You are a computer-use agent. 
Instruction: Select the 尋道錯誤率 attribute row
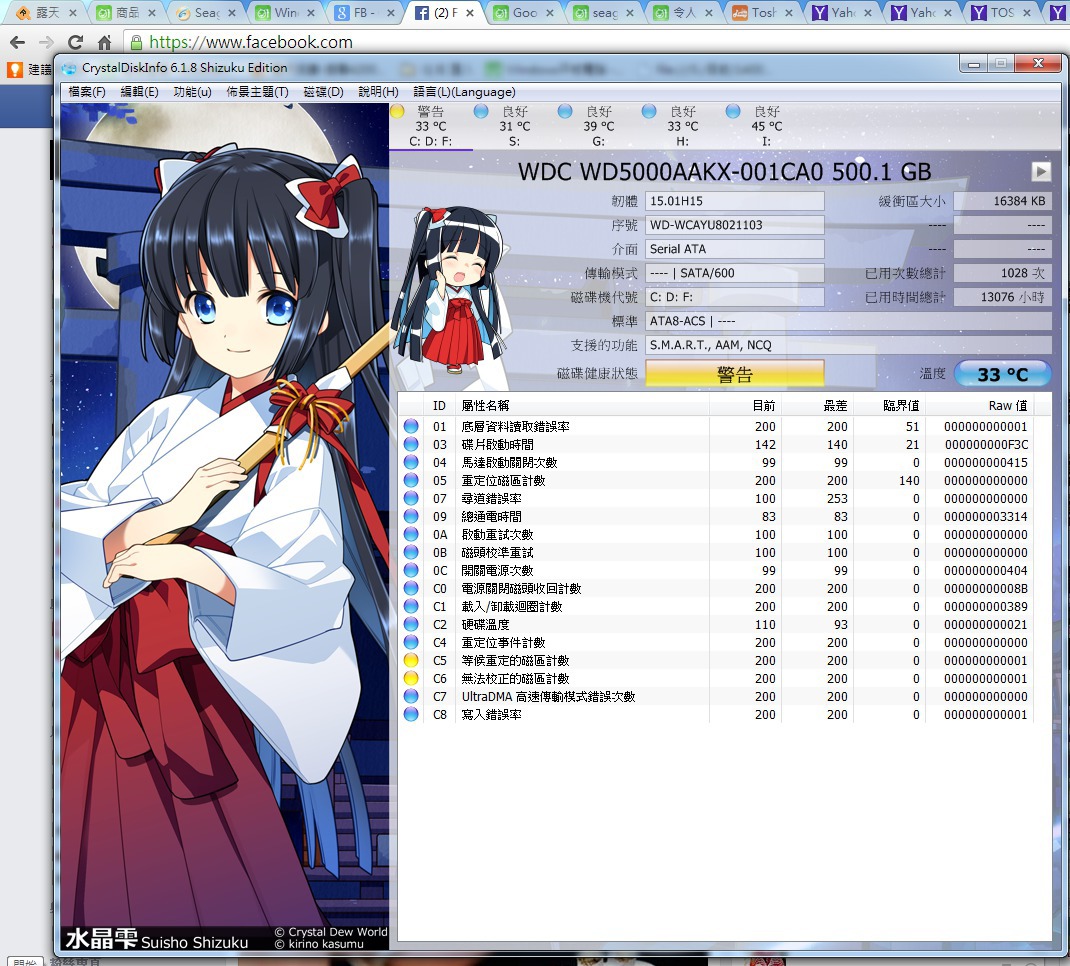(715, 499)
